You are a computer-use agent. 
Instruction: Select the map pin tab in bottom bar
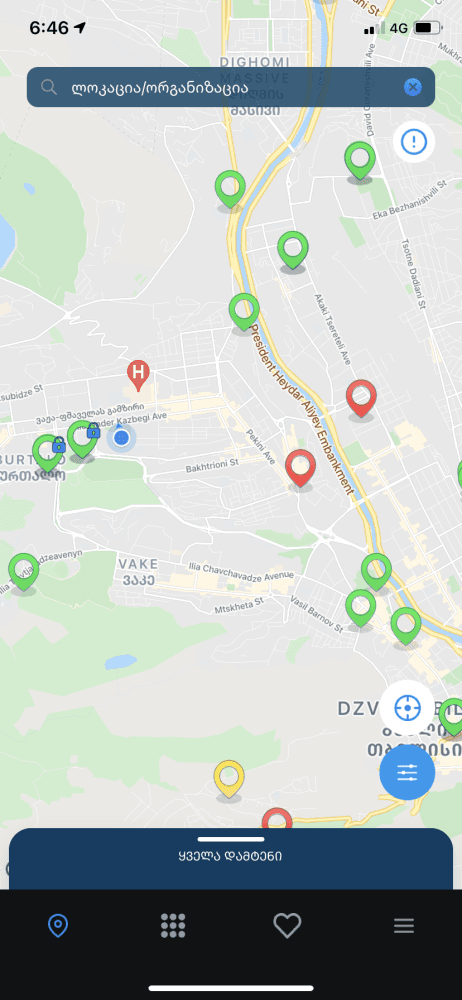(58, 925)
